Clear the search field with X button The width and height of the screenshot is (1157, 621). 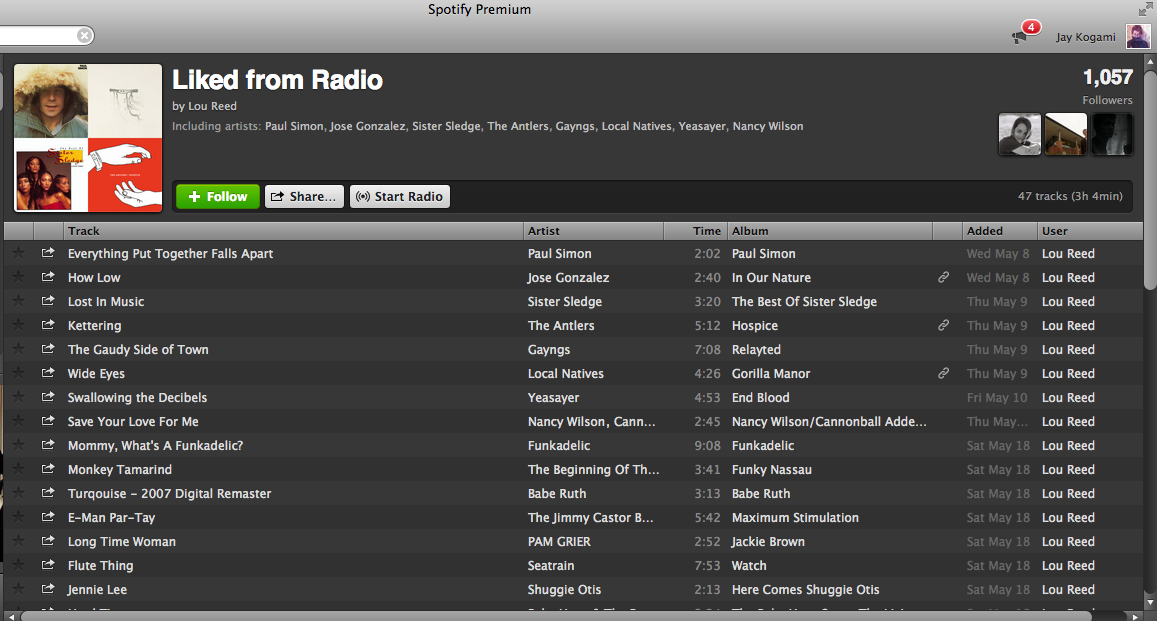pos(85,35)
